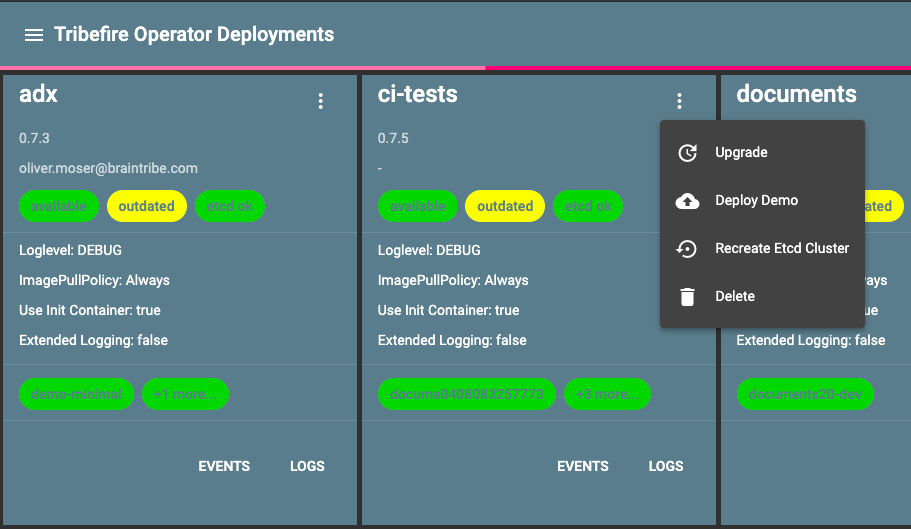Click the outdated status chip on adx
911x529 pixels.
(146, 206)
